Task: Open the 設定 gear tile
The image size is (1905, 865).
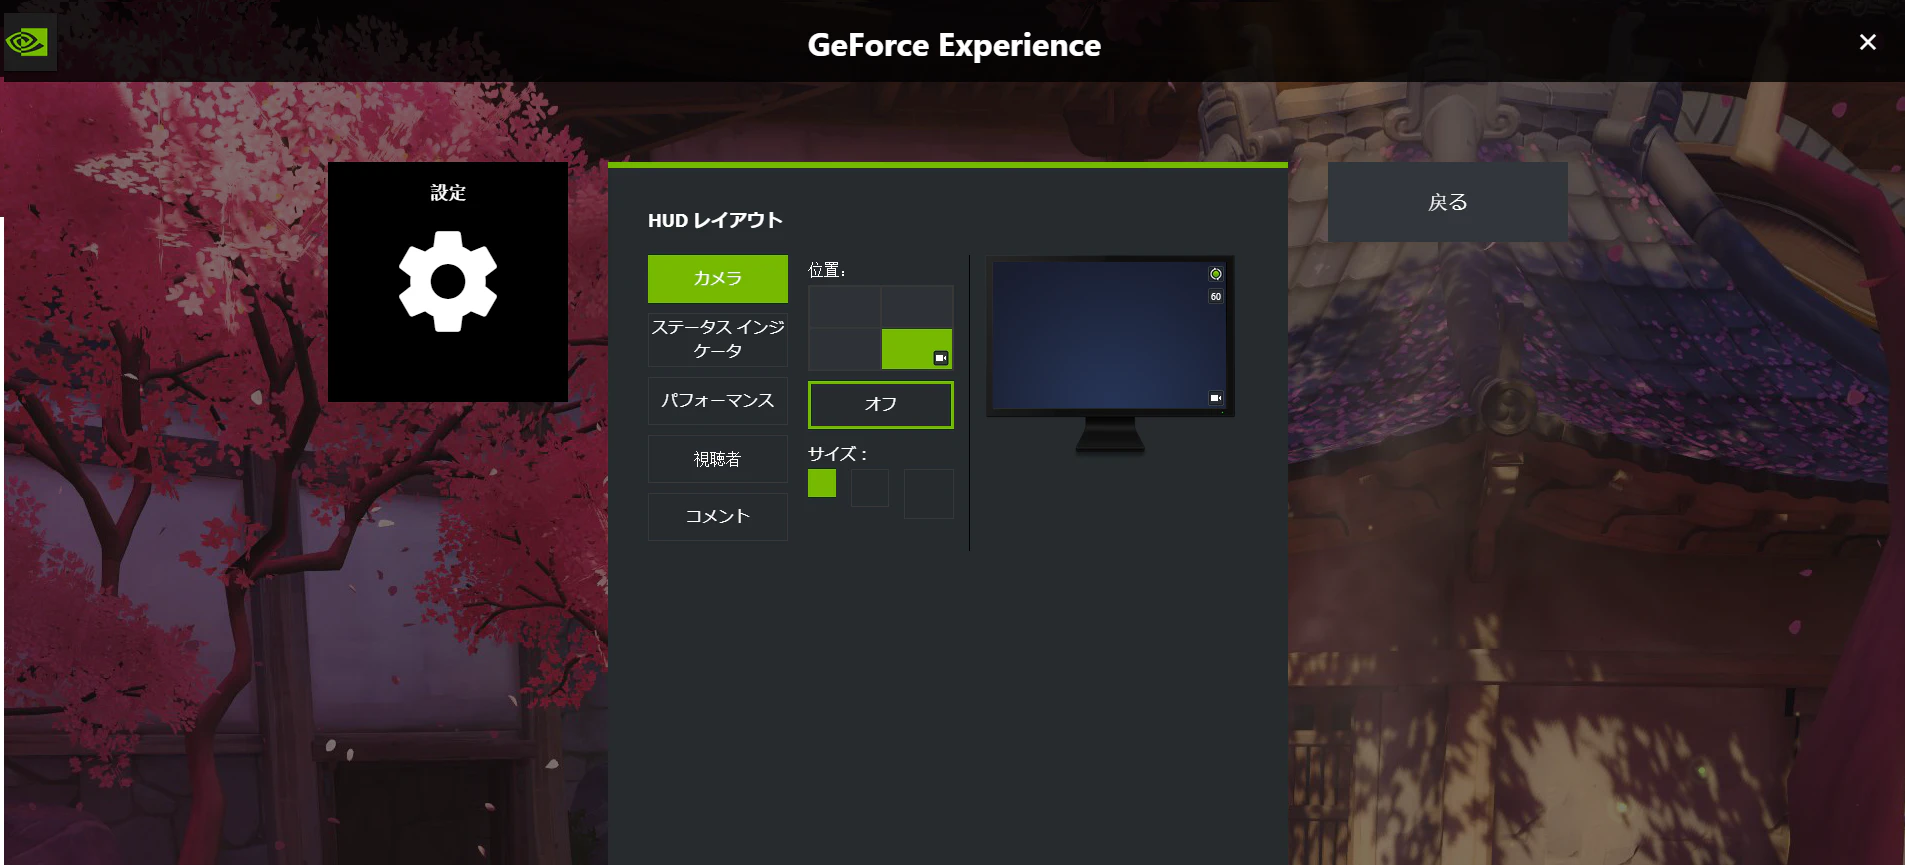Action: point(448,282)
